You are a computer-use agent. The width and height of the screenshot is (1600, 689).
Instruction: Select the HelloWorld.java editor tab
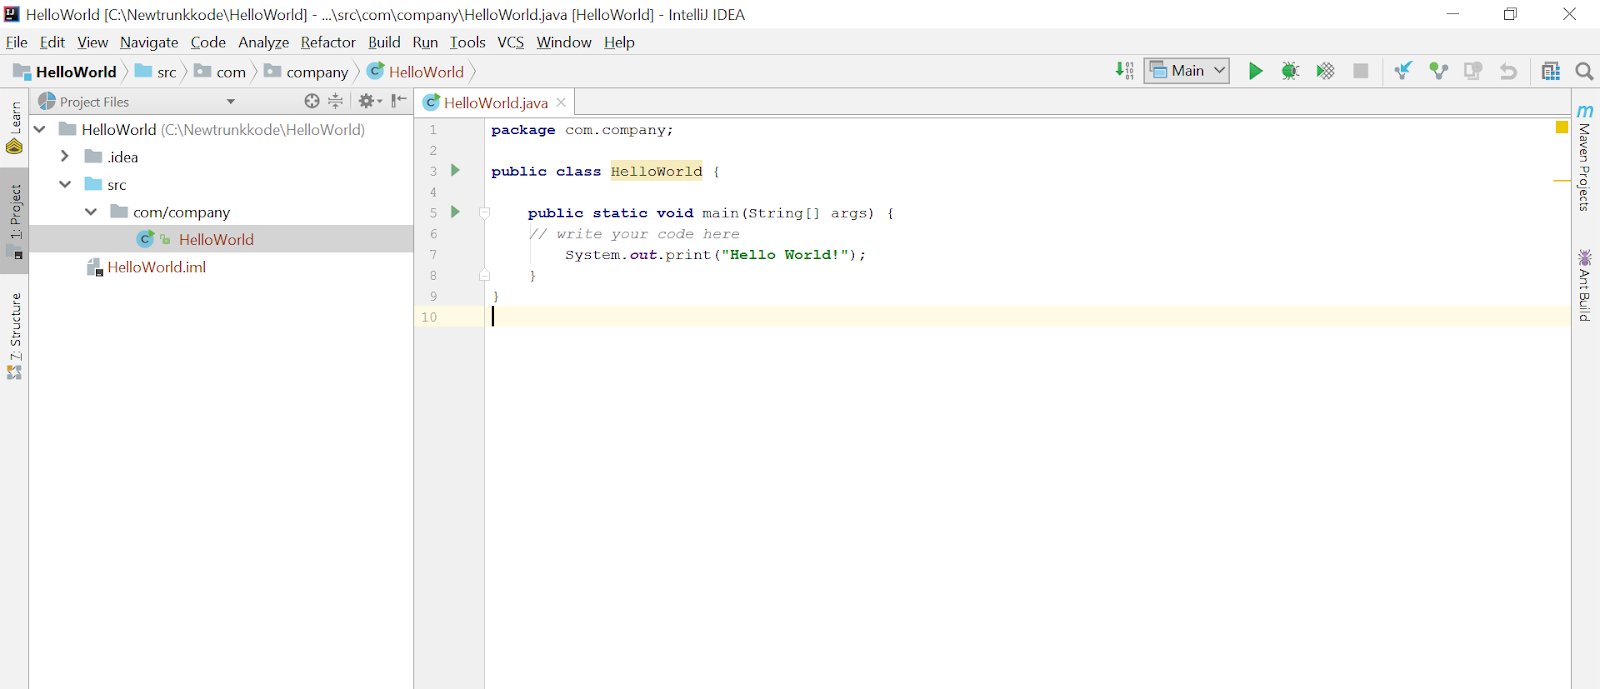coord(496,102)
